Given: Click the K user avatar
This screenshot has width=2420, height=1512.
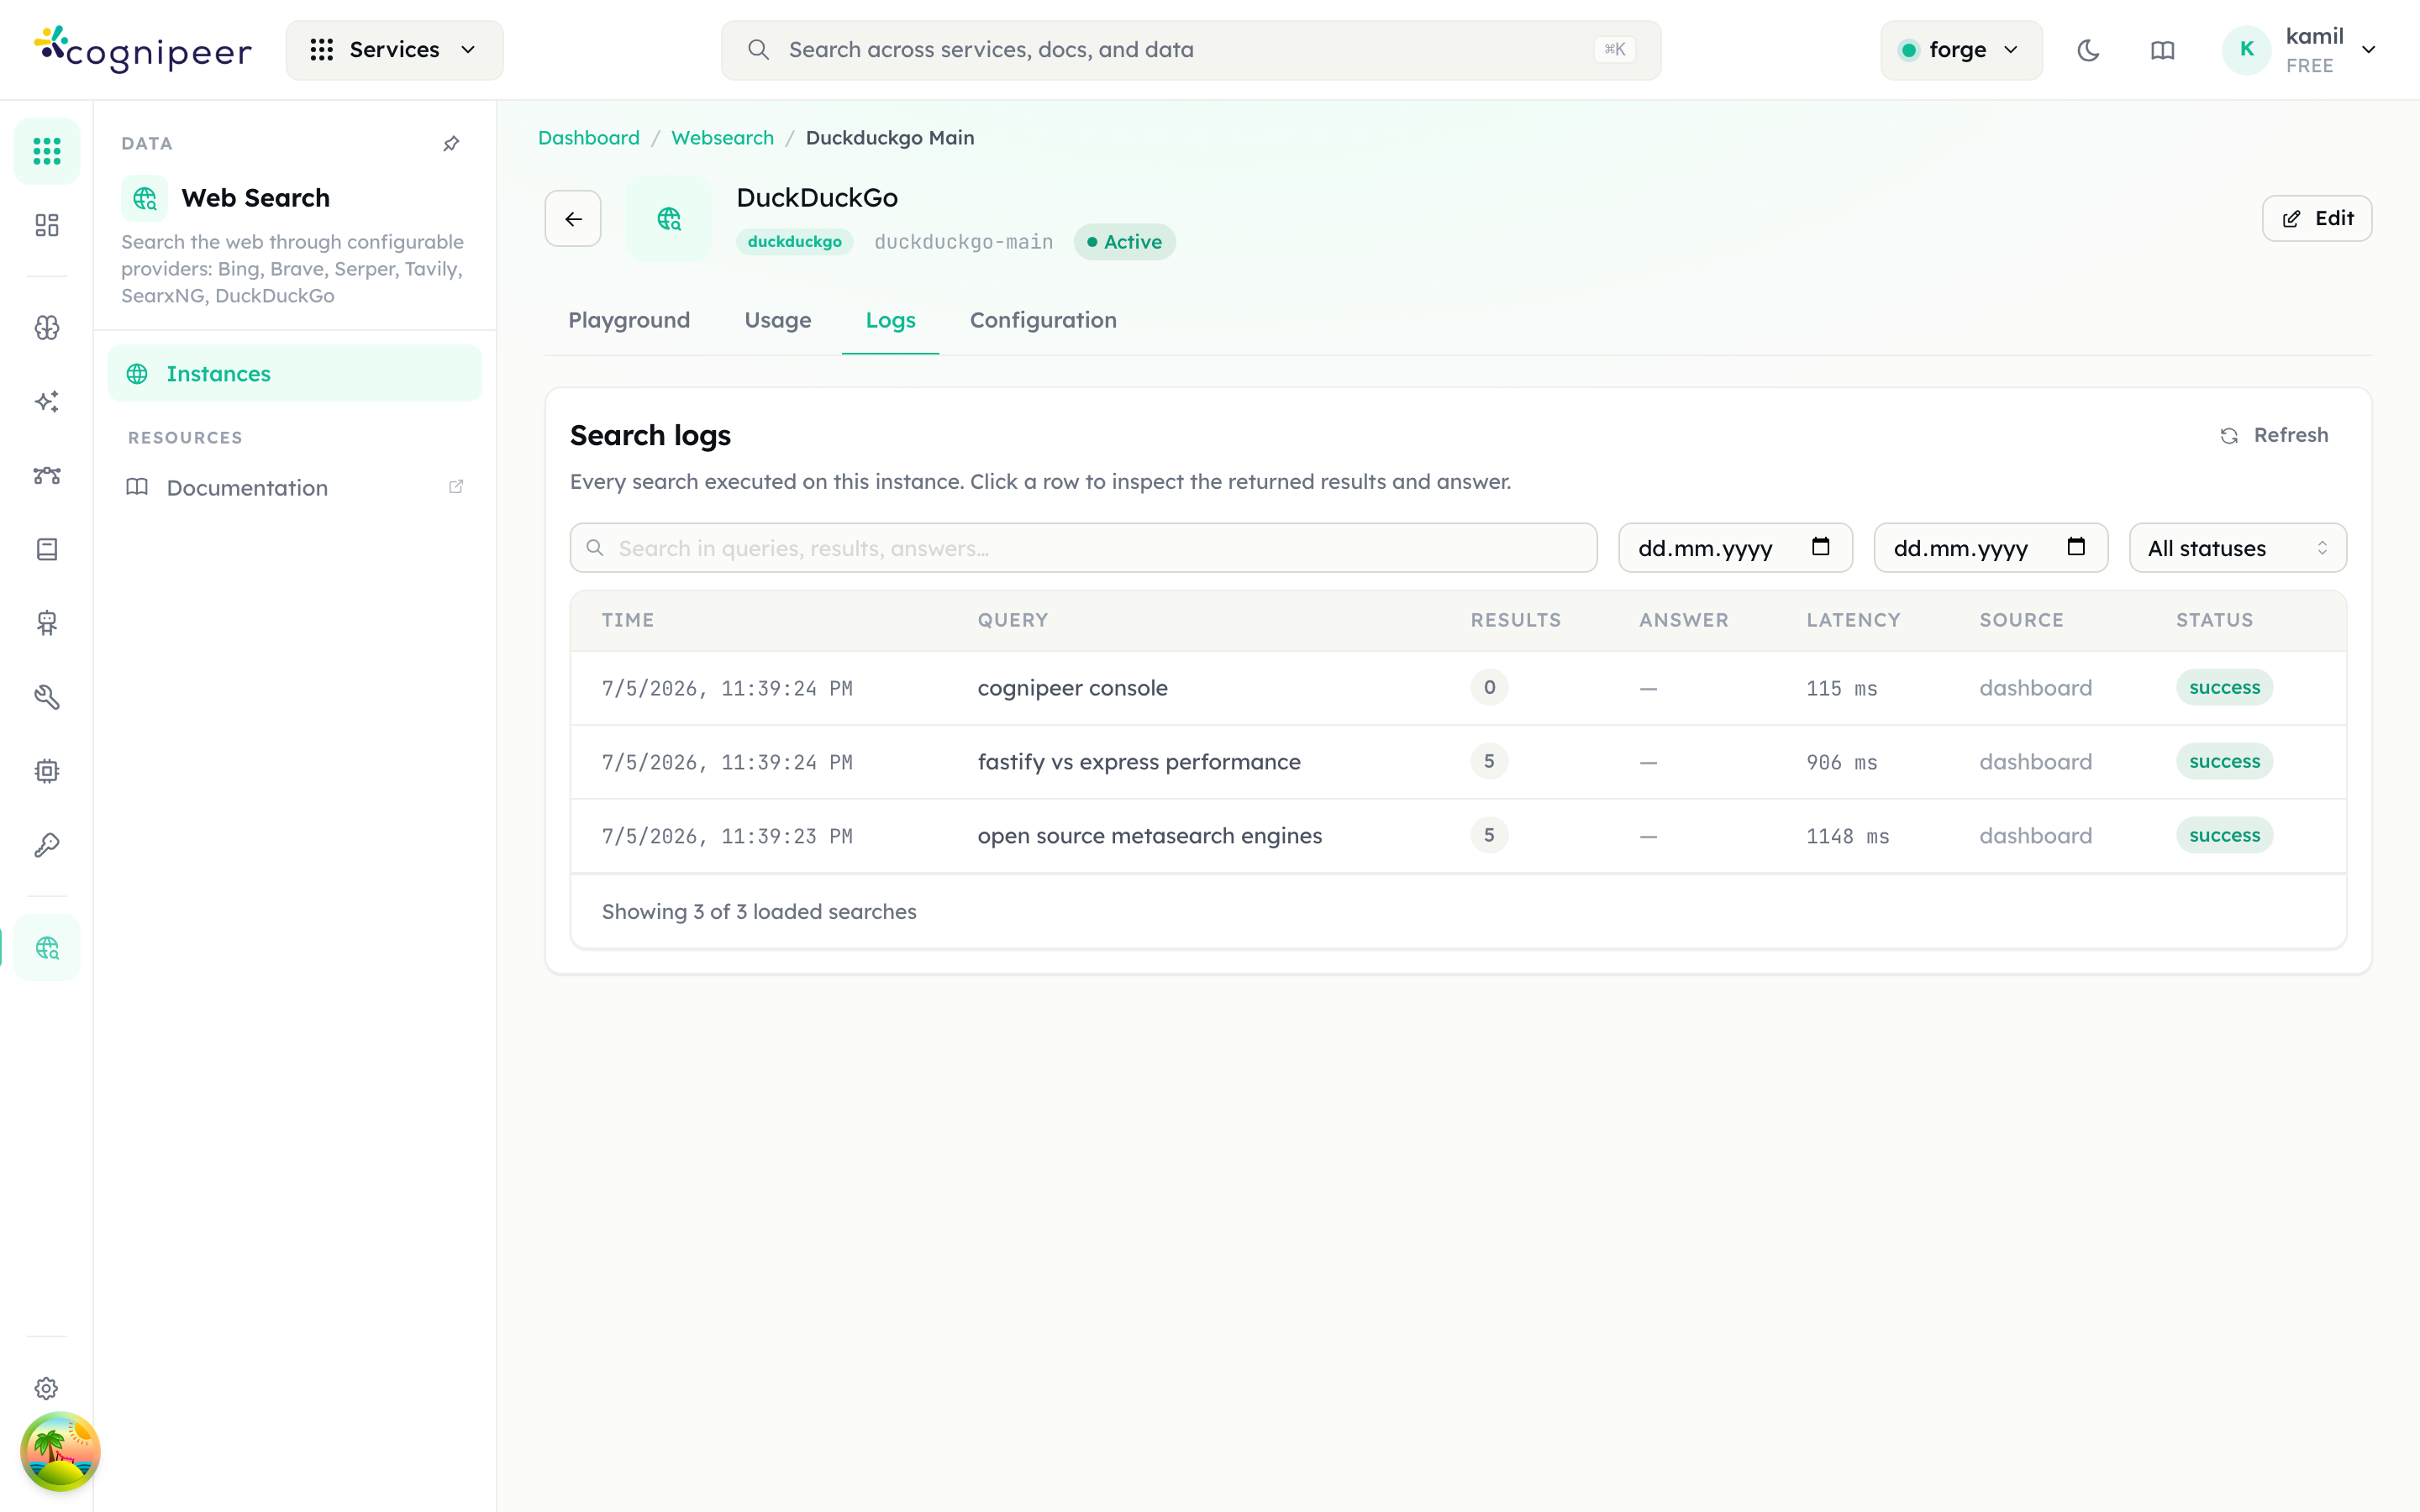Looking at the screenshot, I should point(2246,50).
